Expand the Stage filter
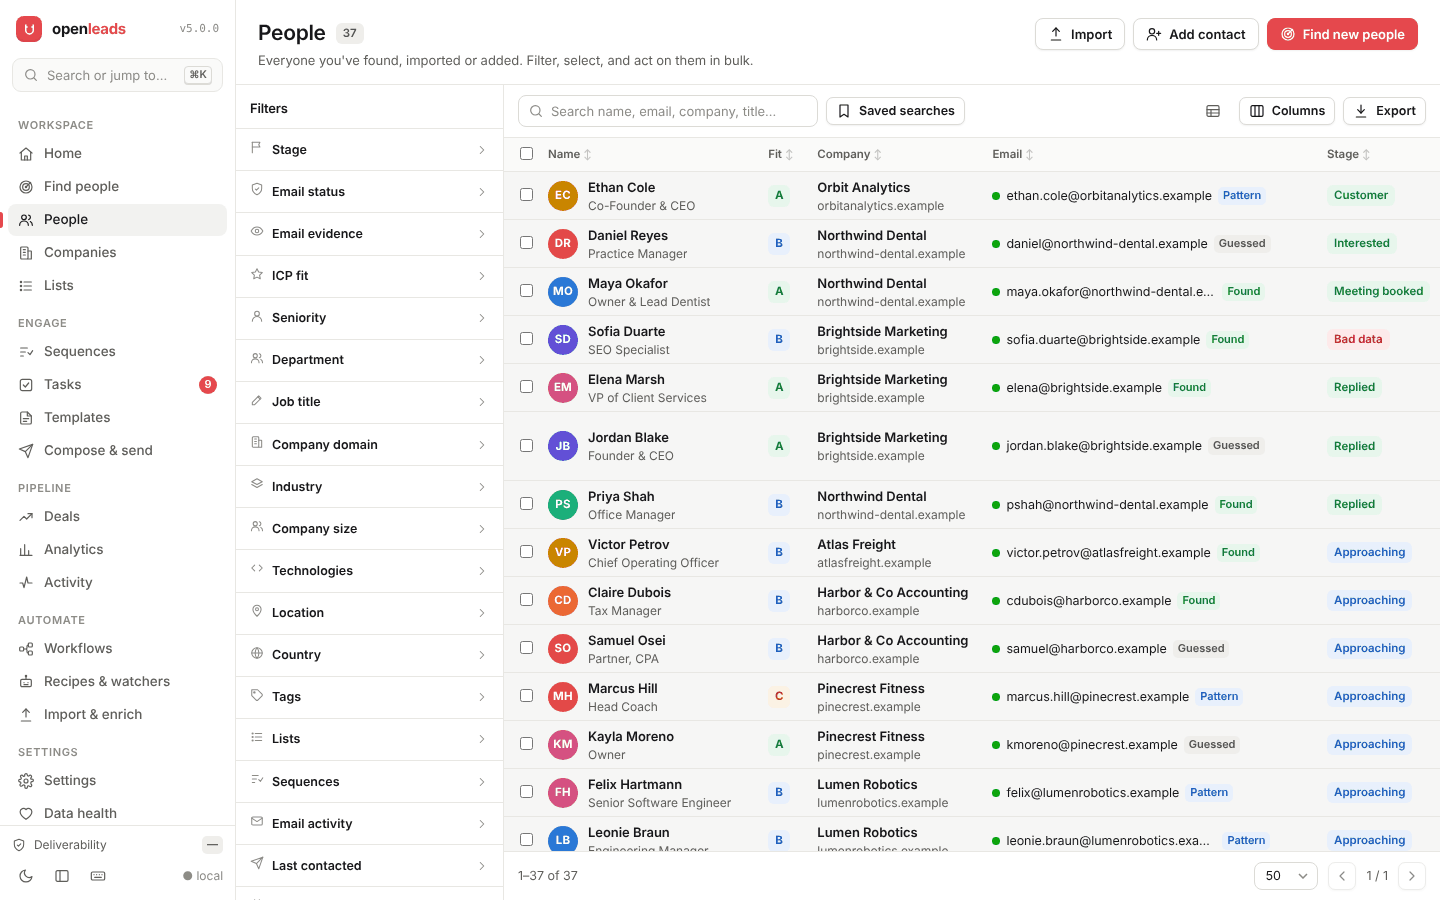This screenshot has height=900, width=1440. (x=369, y=150)
